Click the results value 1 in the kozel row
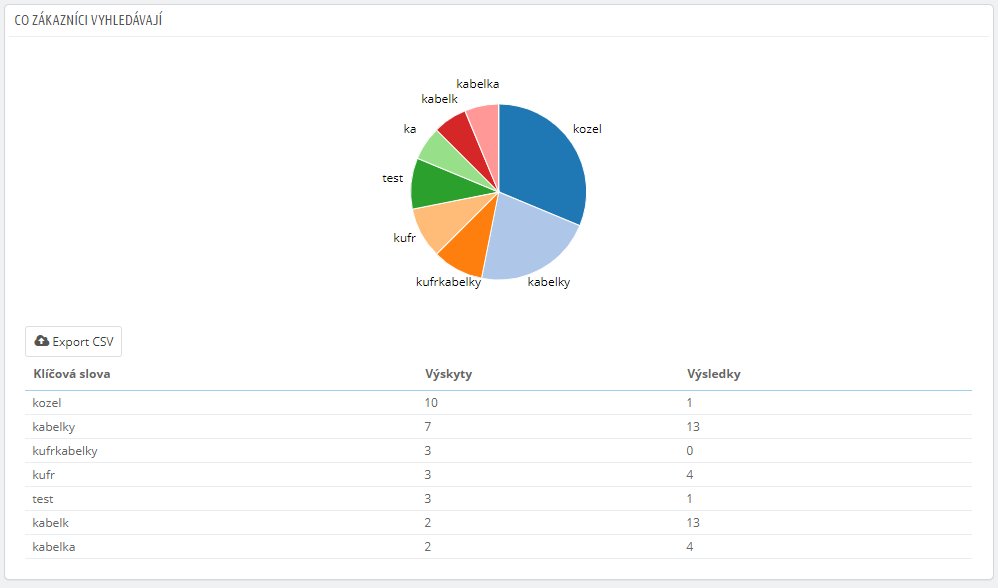 (689, 403)
